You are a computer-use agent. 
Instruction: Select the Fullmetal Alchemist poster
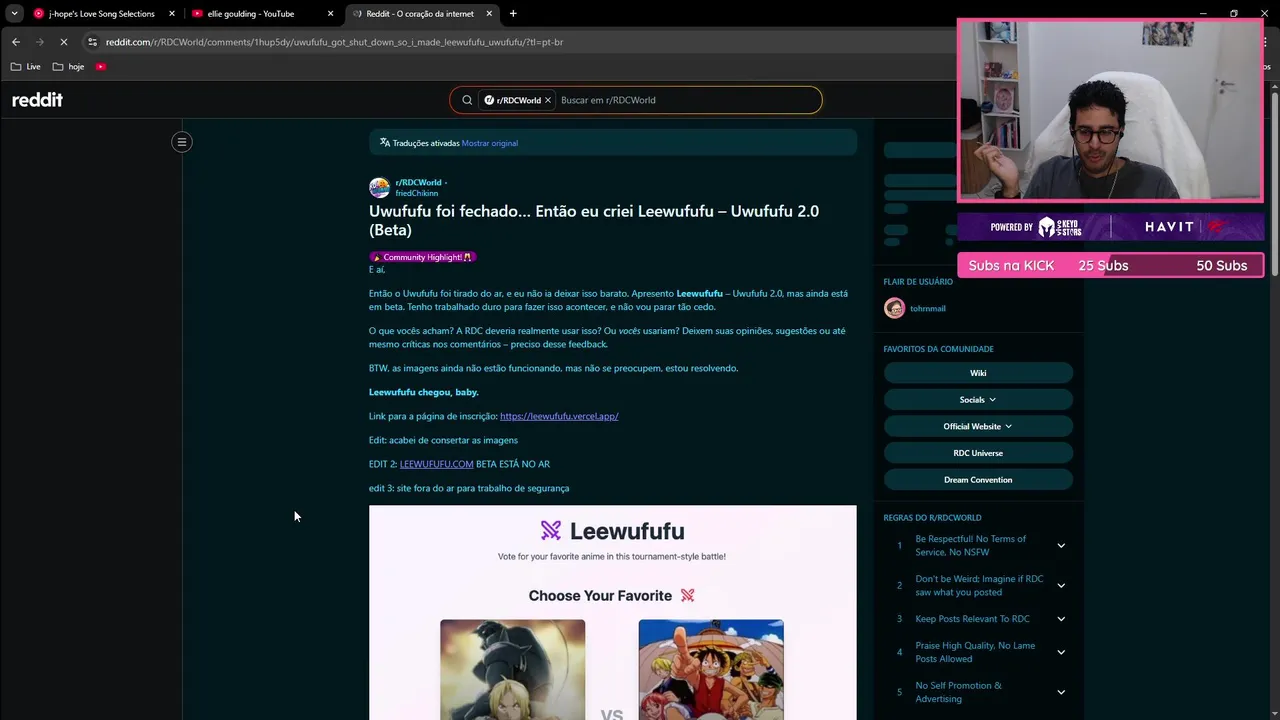[512, 669]
